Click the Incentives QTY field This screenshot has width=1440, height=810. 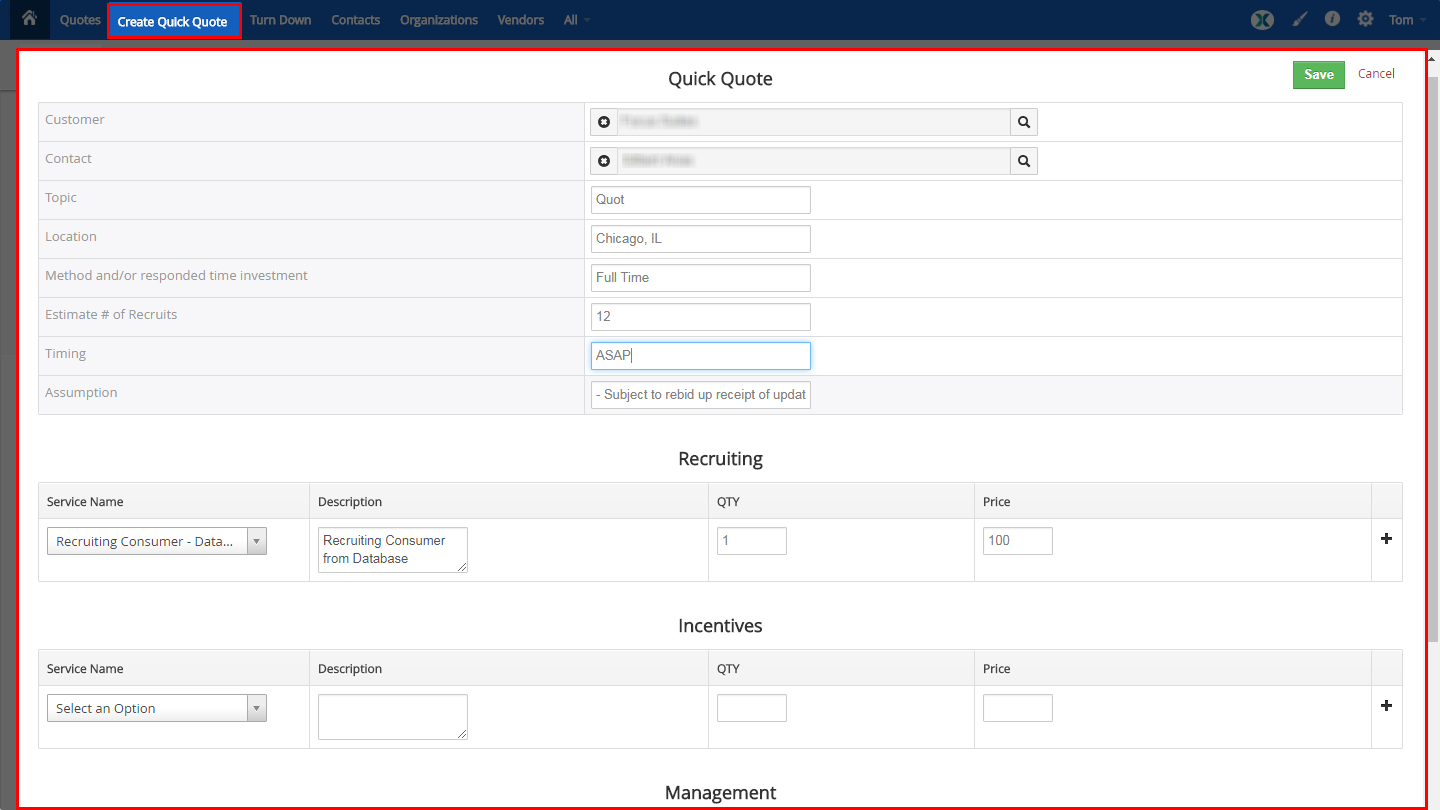[x=752, y=708]
